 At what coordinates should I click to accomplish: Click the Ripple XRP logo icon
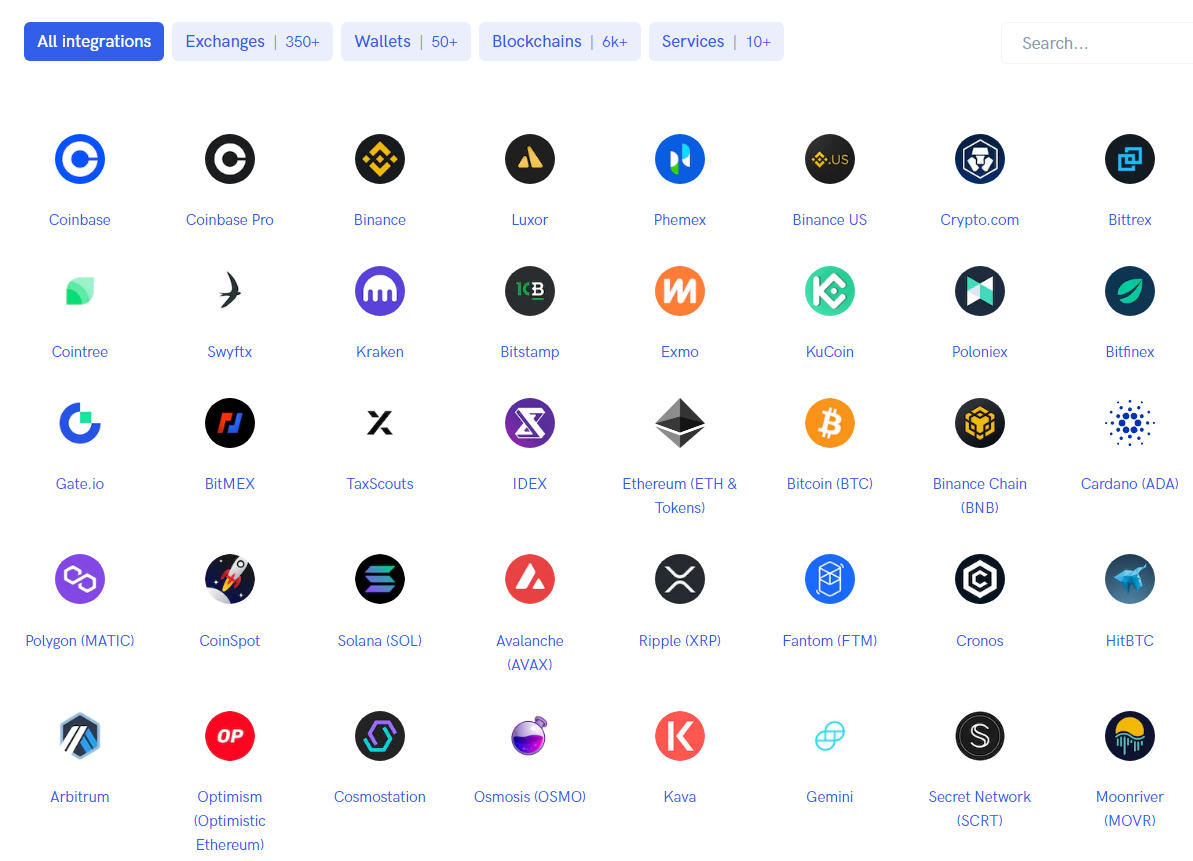[679, 579]
